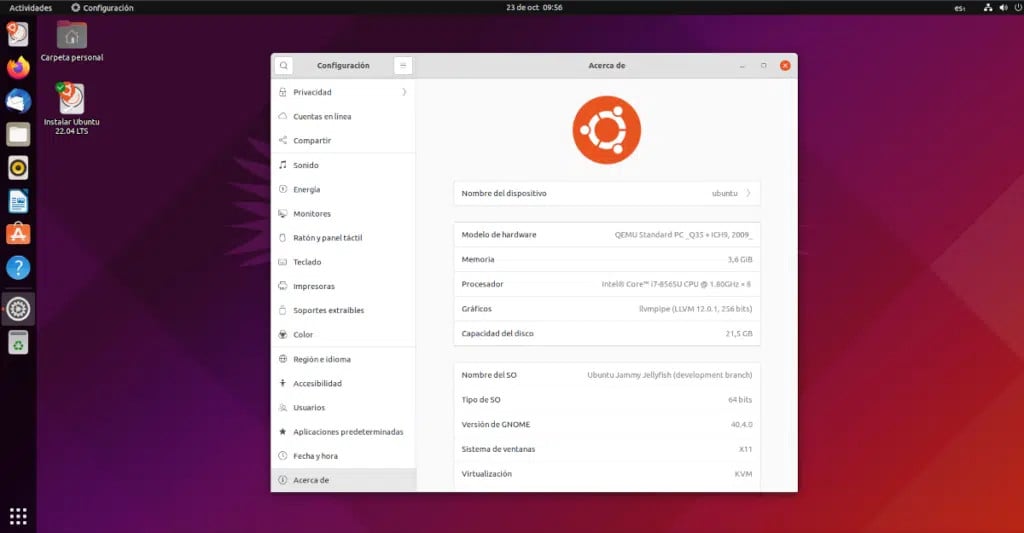Click the Settings gear icon in the dock
The image size is (1024, 533).
pos(18,309)
